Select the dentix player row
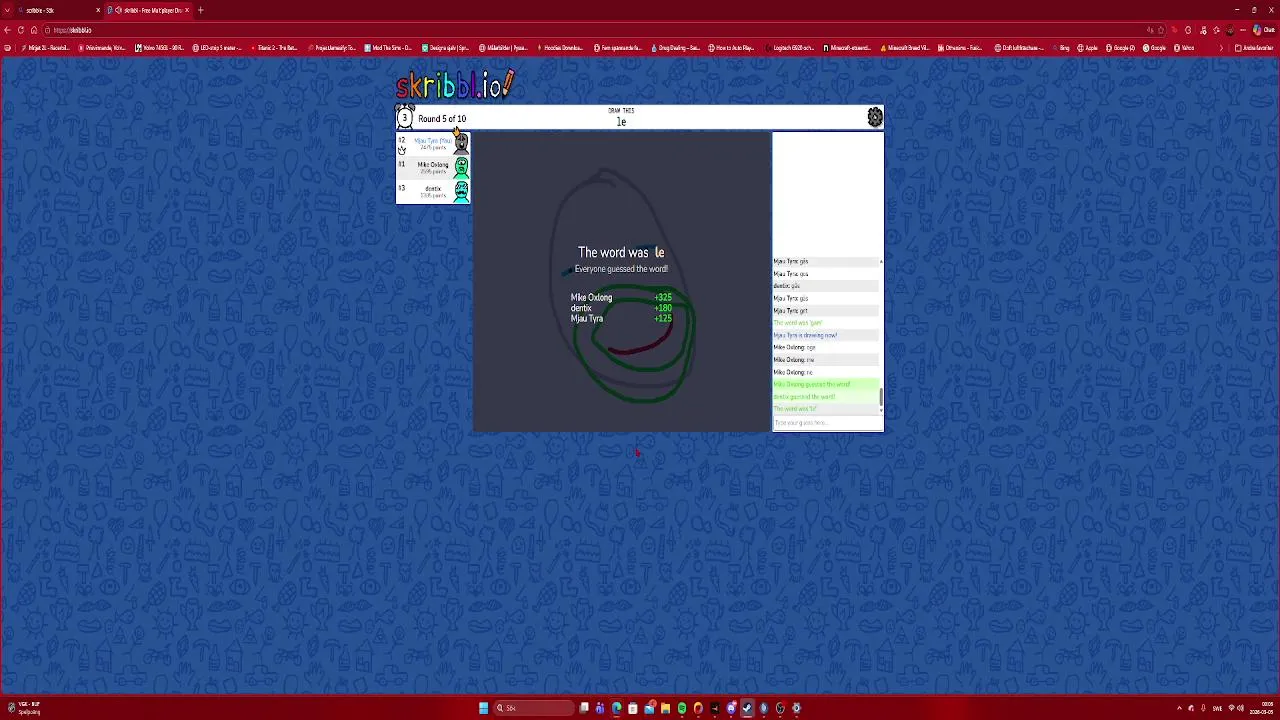 tap(433, 191)
